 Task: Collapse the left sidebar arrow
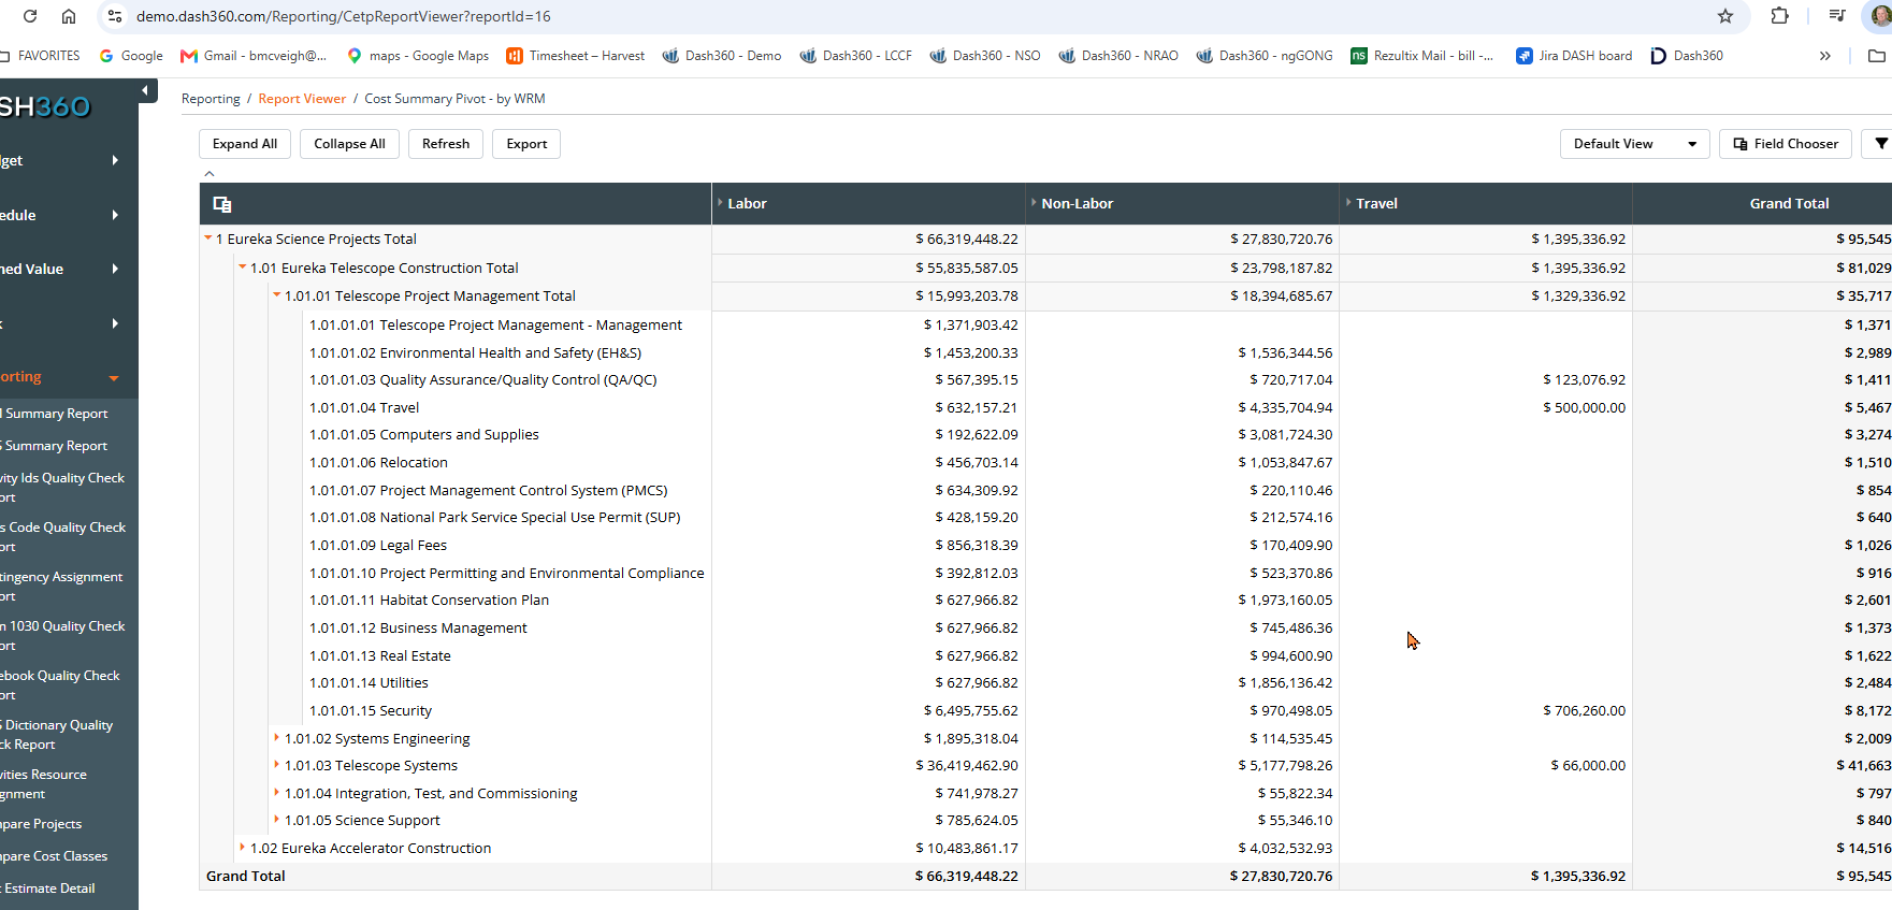tap(146, 91)
